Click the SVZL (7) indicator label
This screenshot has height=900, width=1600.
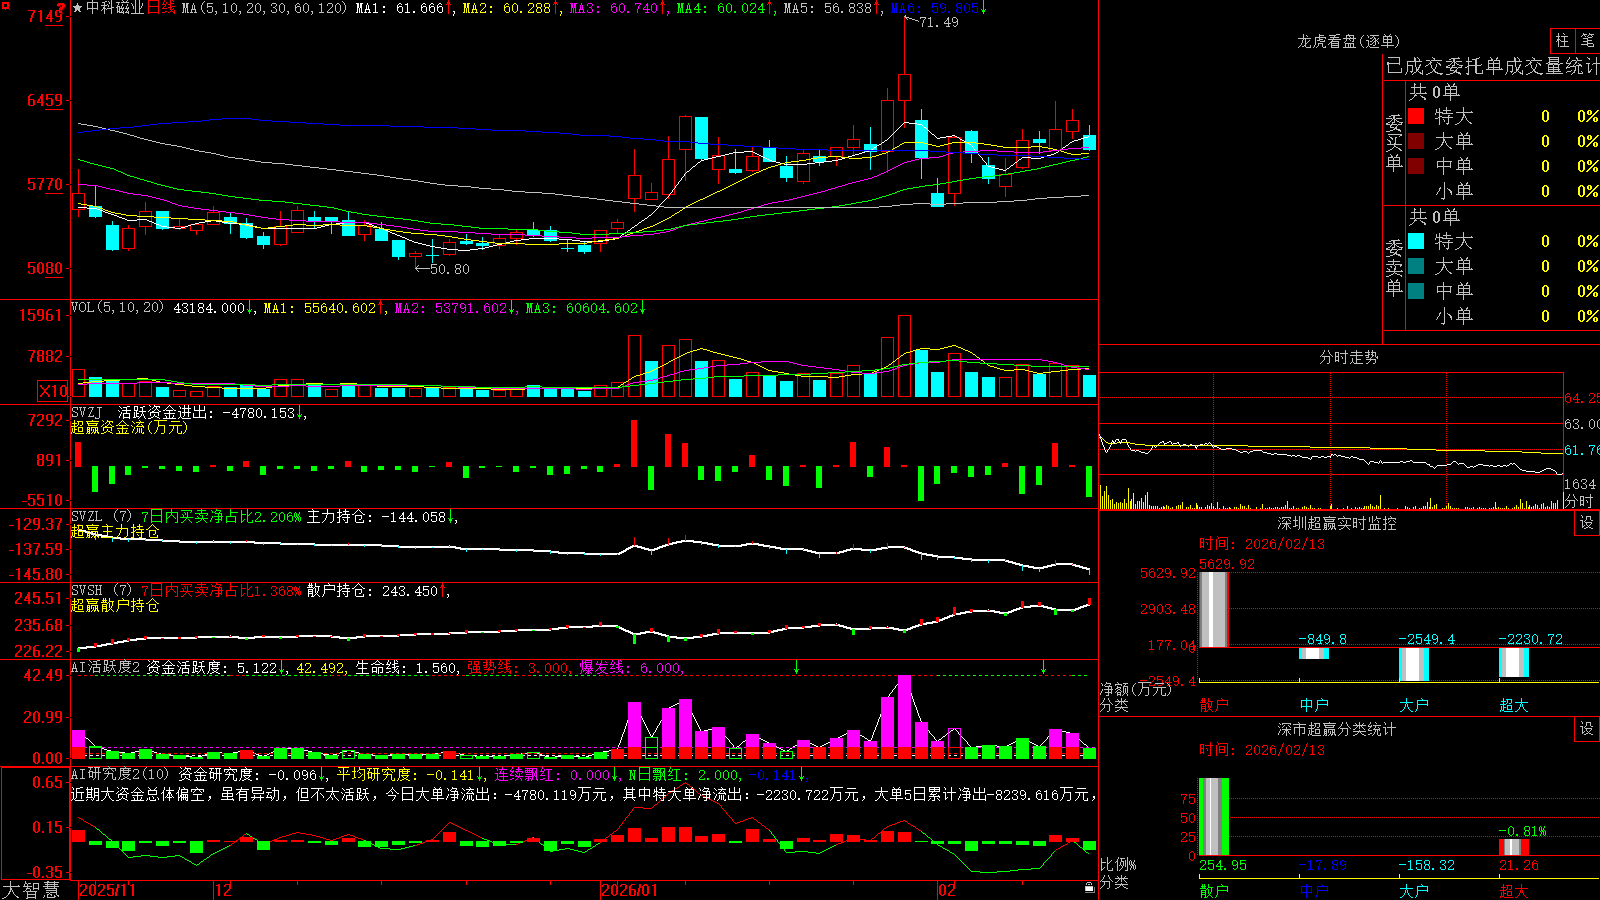pos(101,517)
